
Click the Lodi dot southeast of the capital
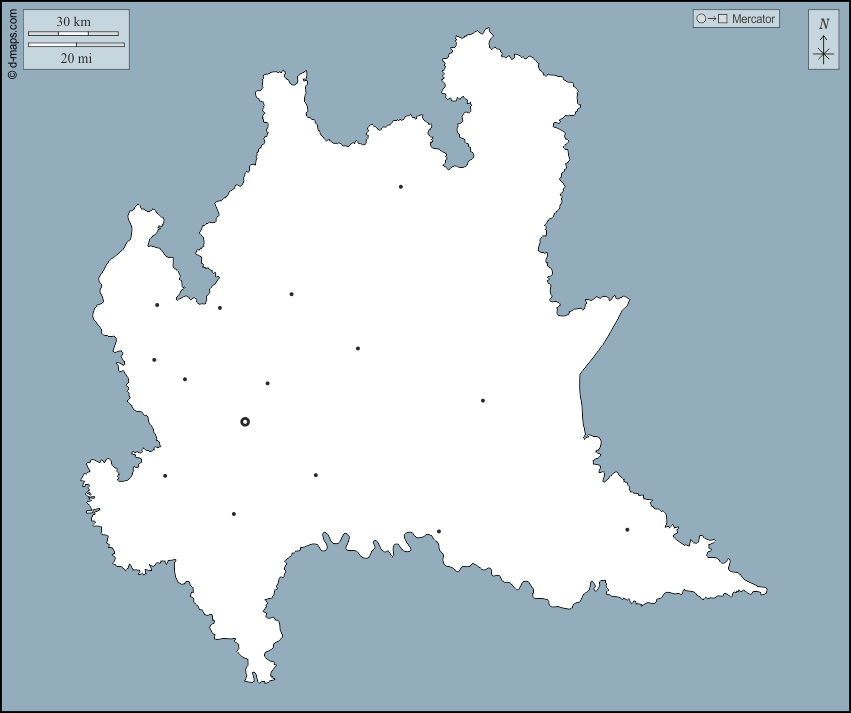pyautogui.click(x=316, y=476)
